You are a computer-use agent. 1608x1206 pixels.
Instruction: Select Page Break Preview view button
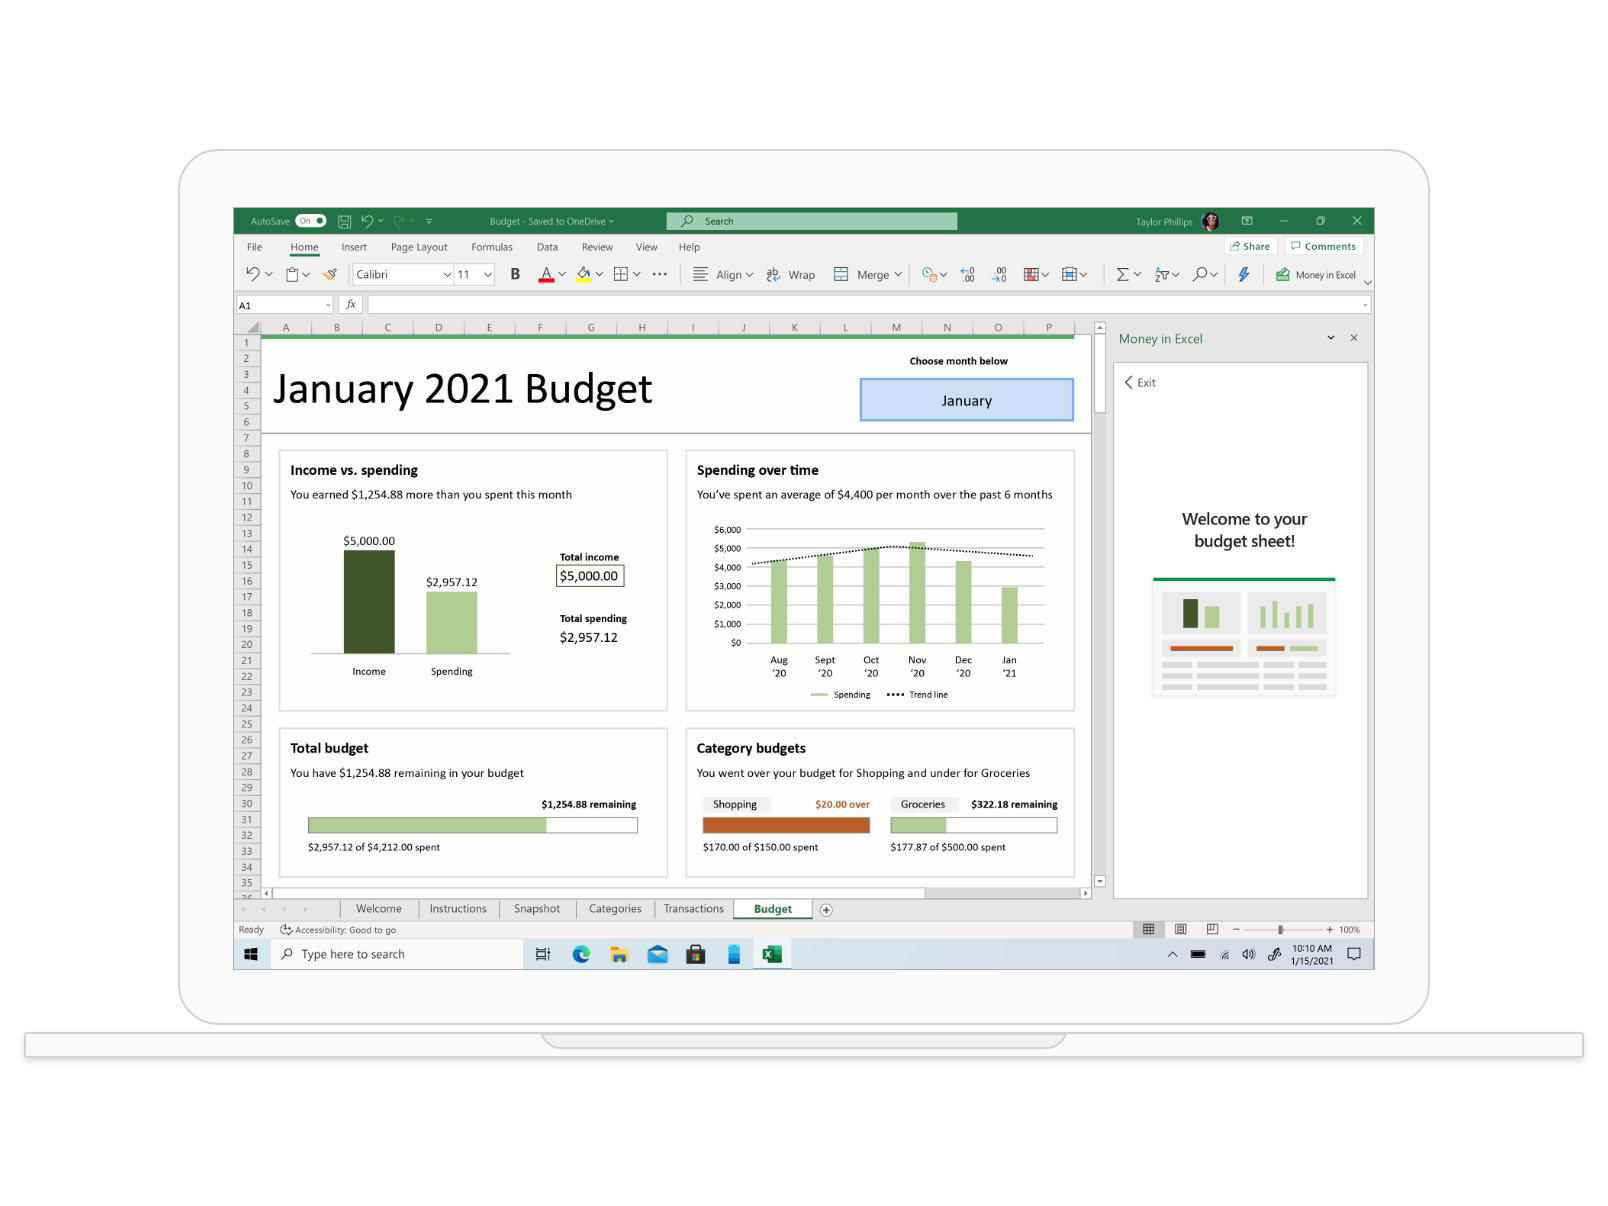(x=1212, y=929)
